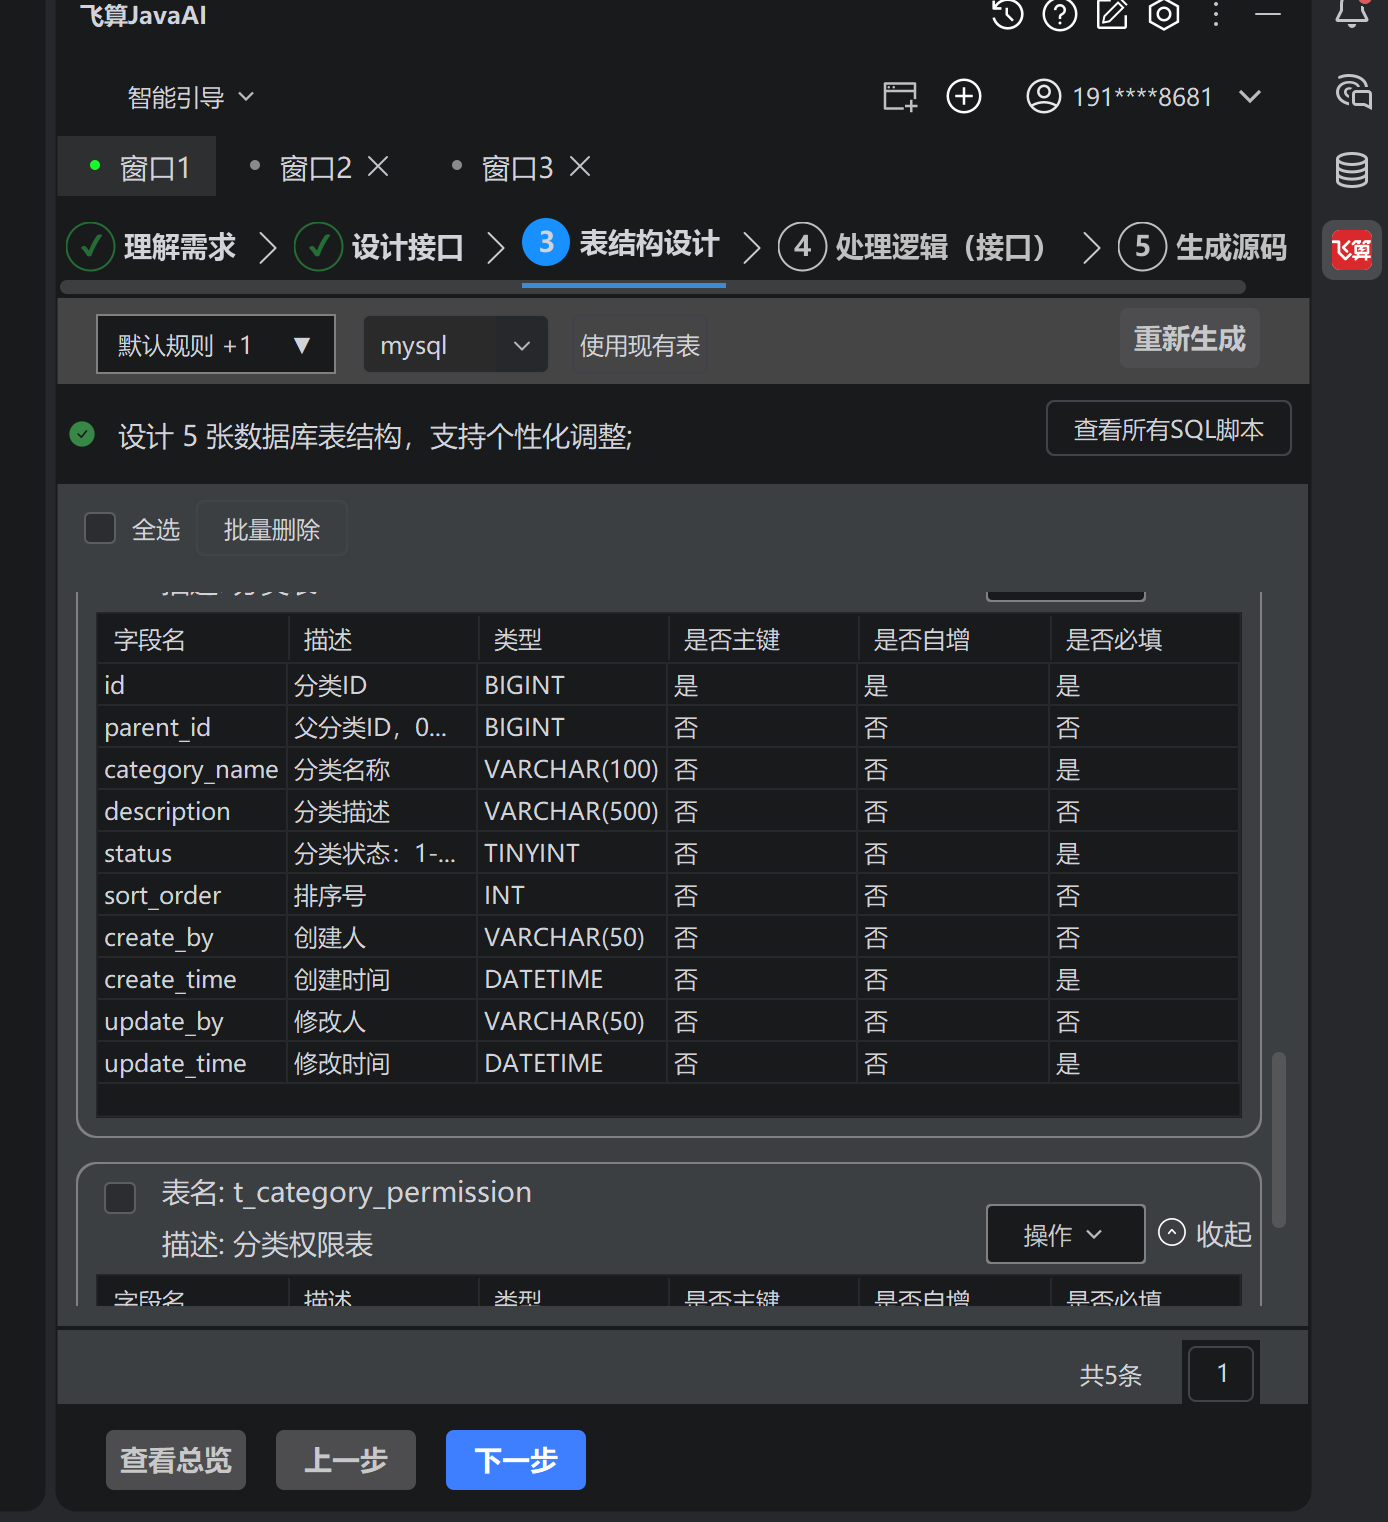This screenshot has height=1522, width=1388.
Task: Click the VARCHAR(500) type cell
Action: coord(572,811)
